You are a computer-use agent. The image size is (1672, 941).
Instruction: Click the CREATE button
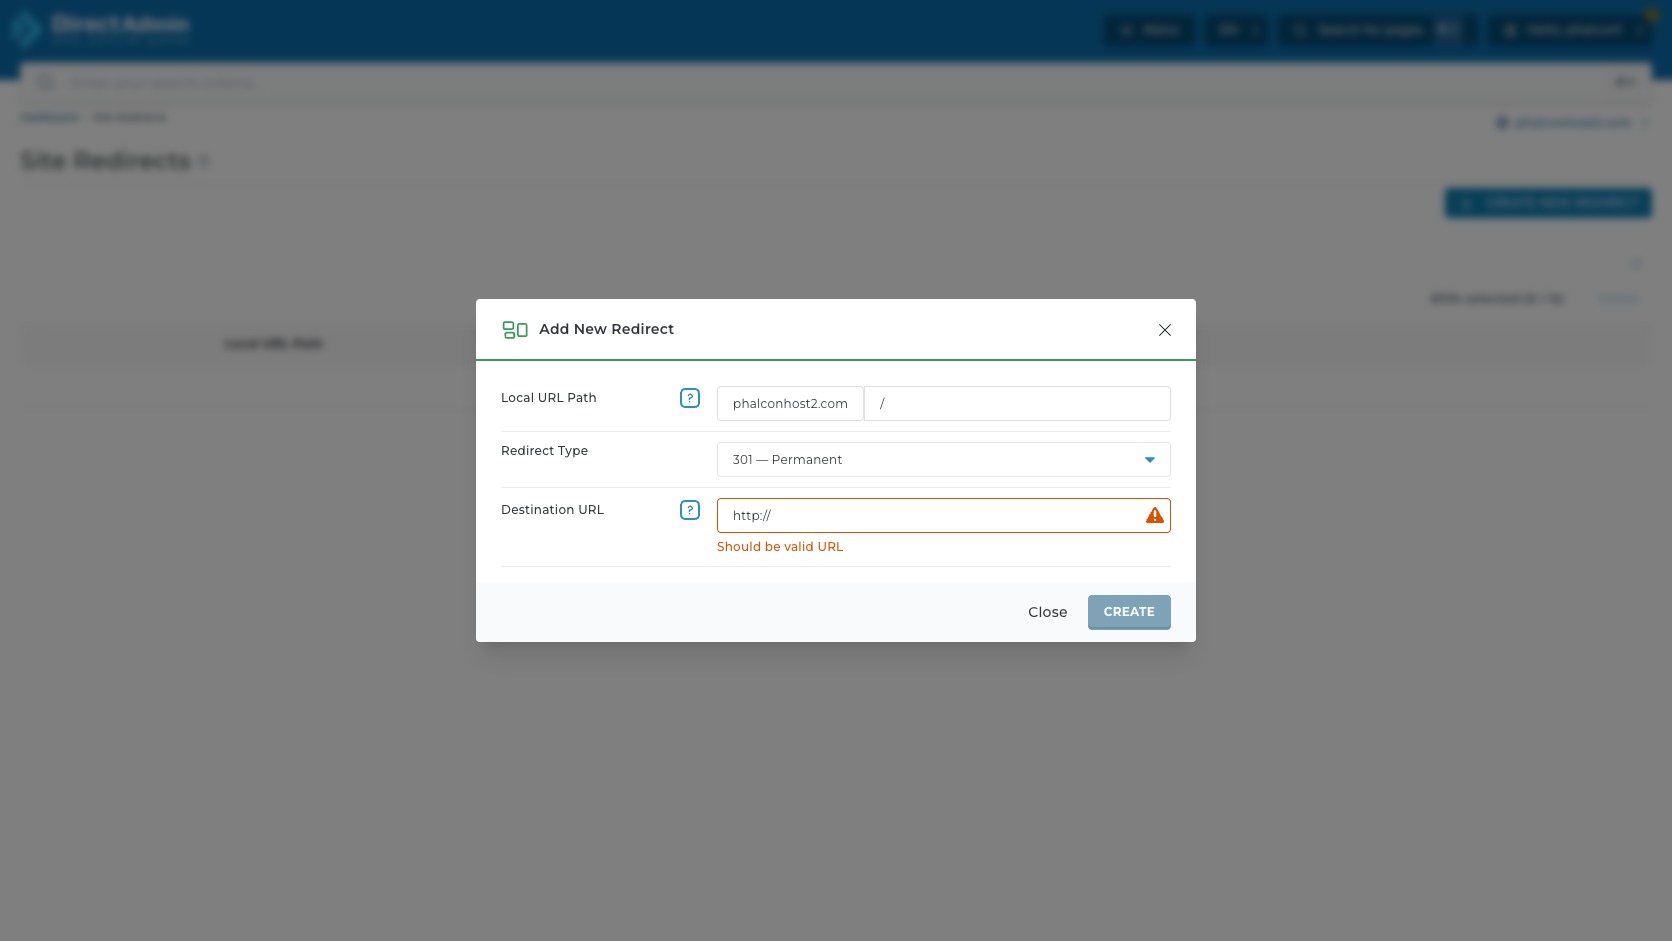[x=1129, y=612]
